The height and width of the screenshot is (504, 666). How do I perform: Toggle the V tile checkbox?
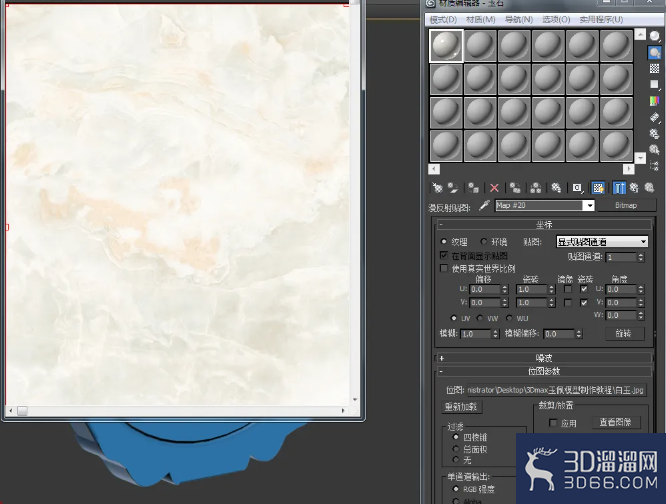pos(584,303)
